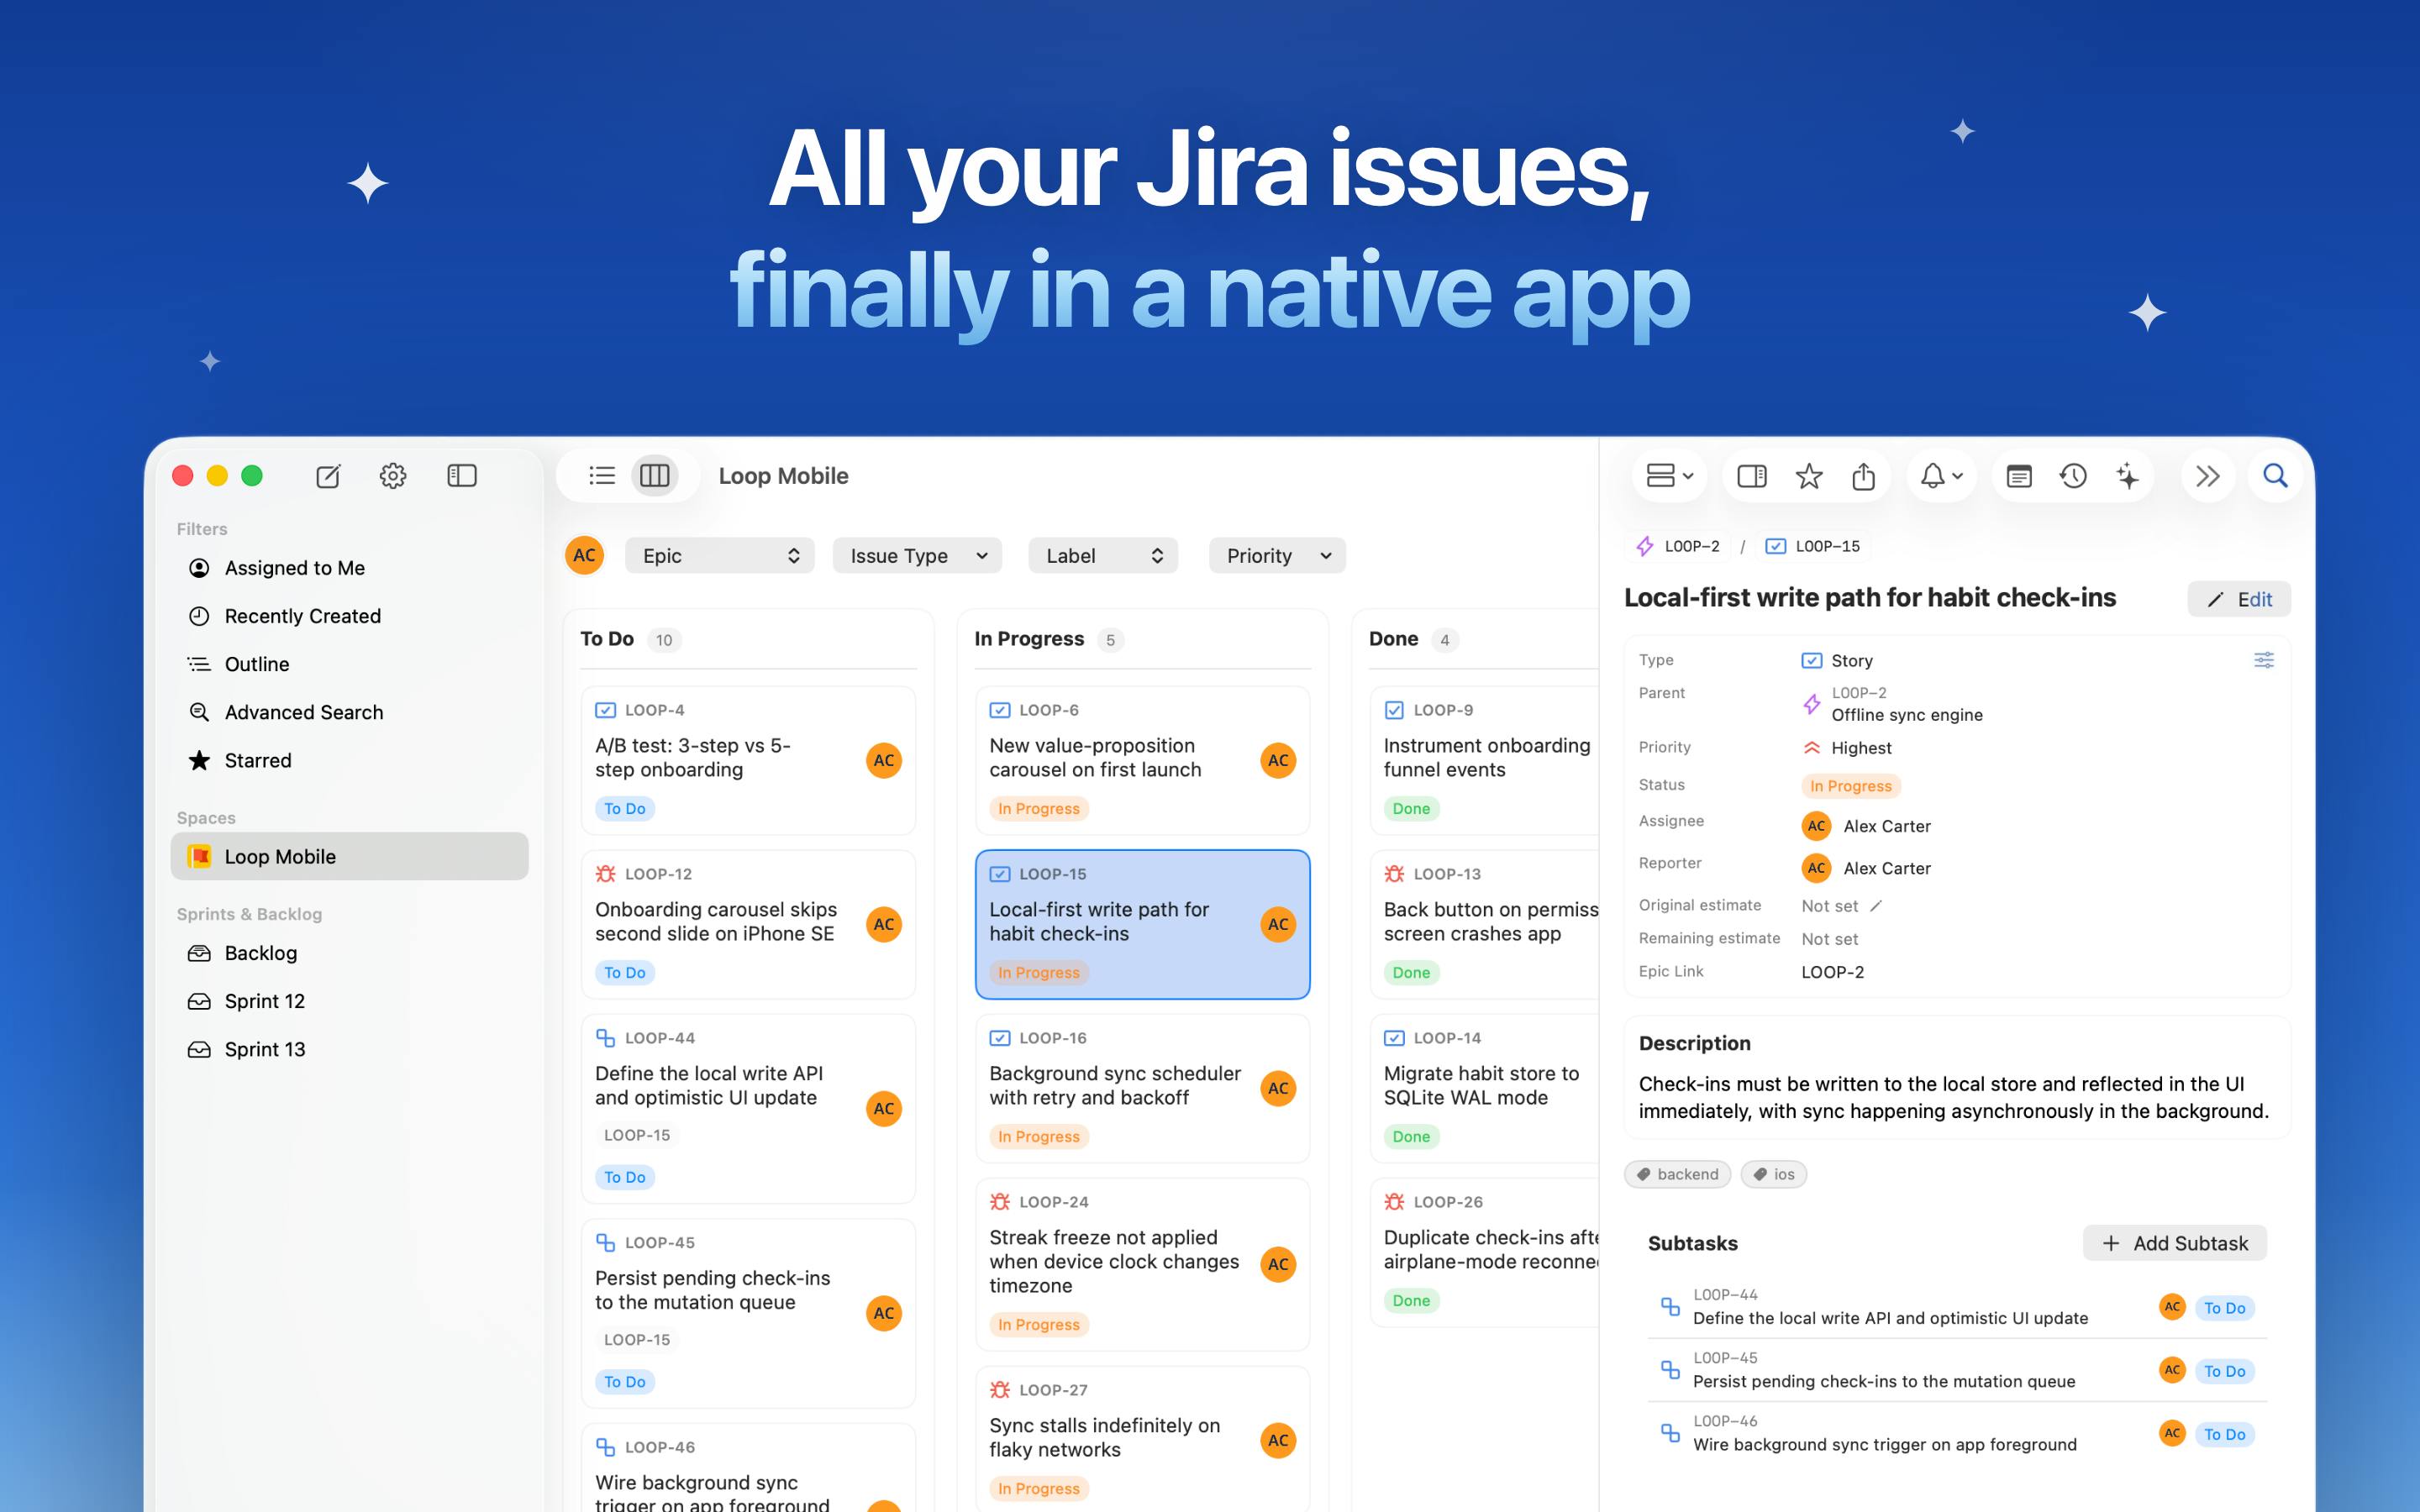Click the backend label tag
2420x1512 pixels.
(x=1678, y=1174)
